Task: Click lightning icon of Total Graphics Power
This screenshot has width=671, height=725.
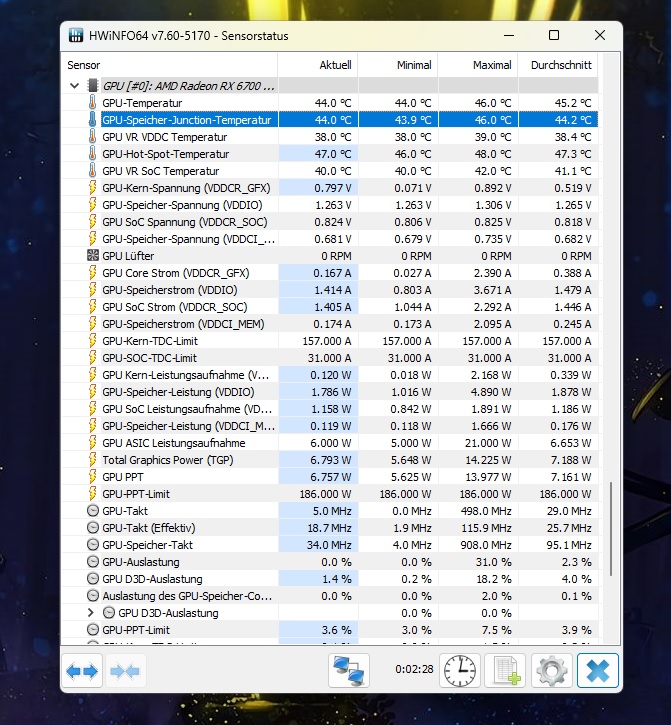Action: pos(92,460)
